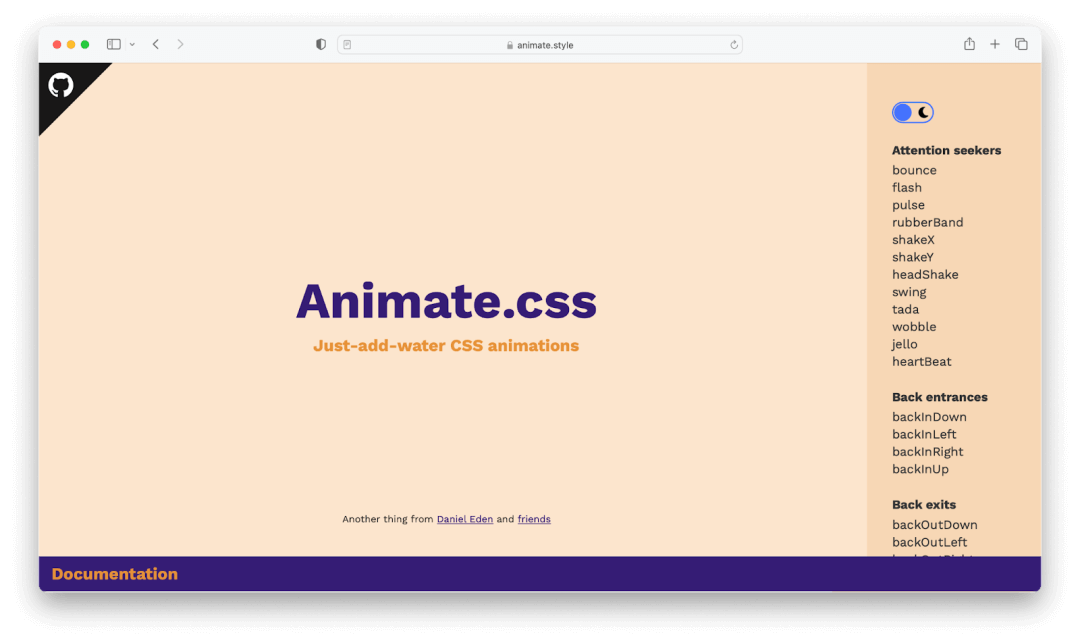Visit the Daniel Eden link
1080x643 pixels.
coord(465,519)
